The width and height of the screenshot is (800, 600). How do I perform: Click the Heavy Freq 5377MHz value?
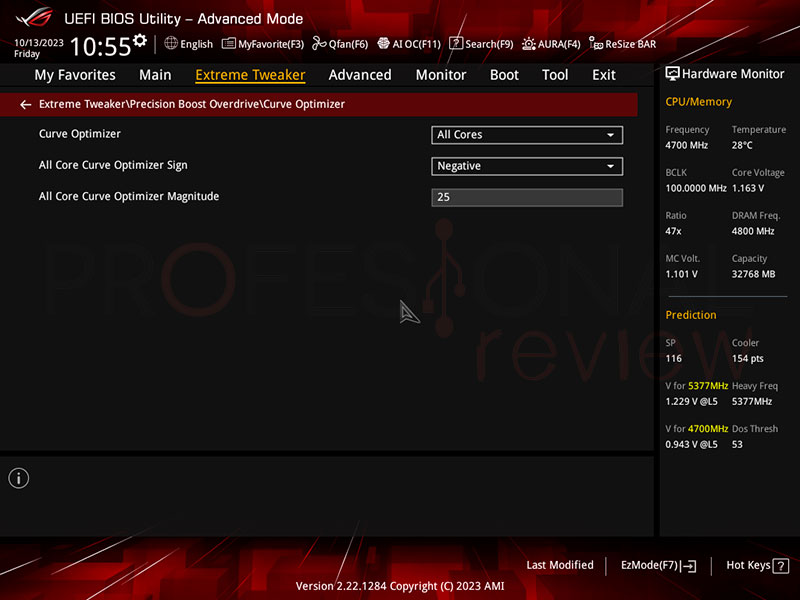[752, 402]
